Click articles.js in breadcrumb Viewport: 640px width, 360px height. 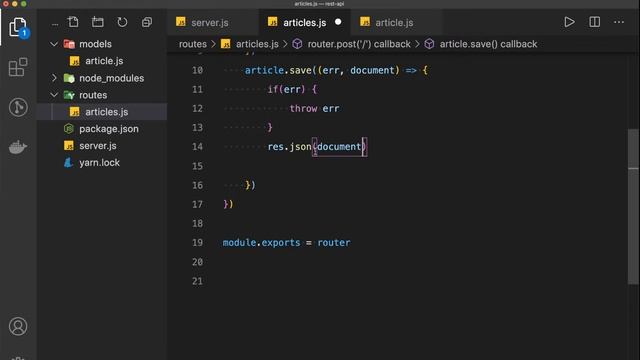point(257,44)
